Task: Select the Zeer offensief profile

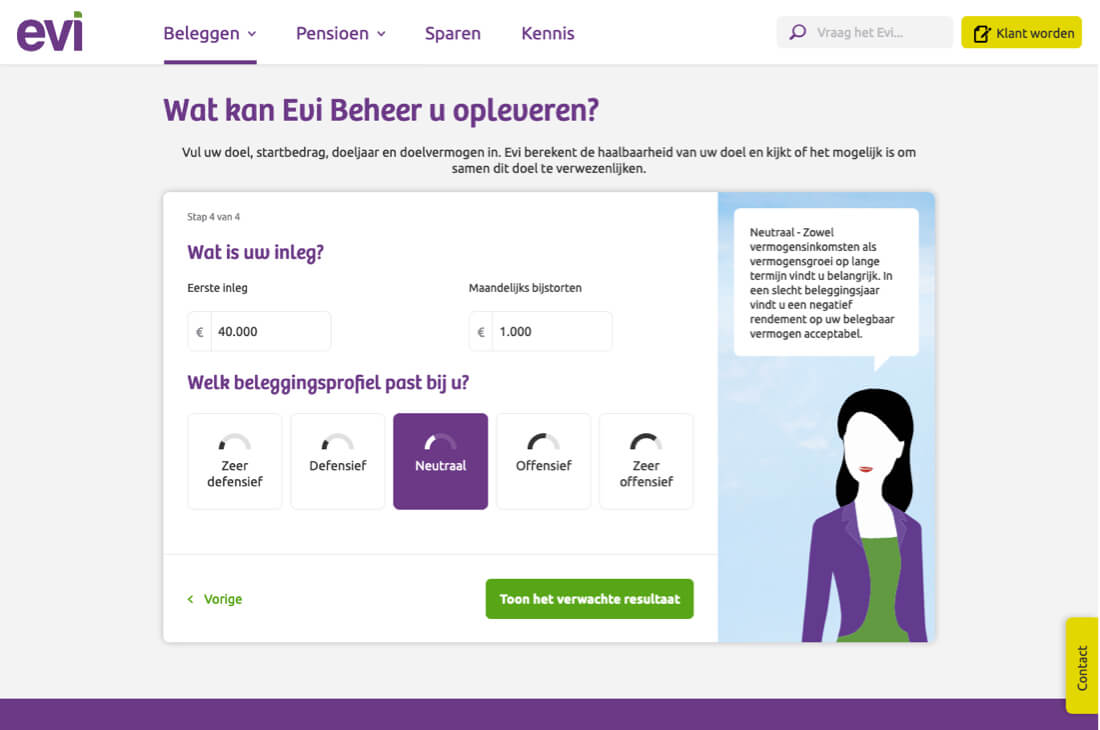Action: click(x=646, y=461)
